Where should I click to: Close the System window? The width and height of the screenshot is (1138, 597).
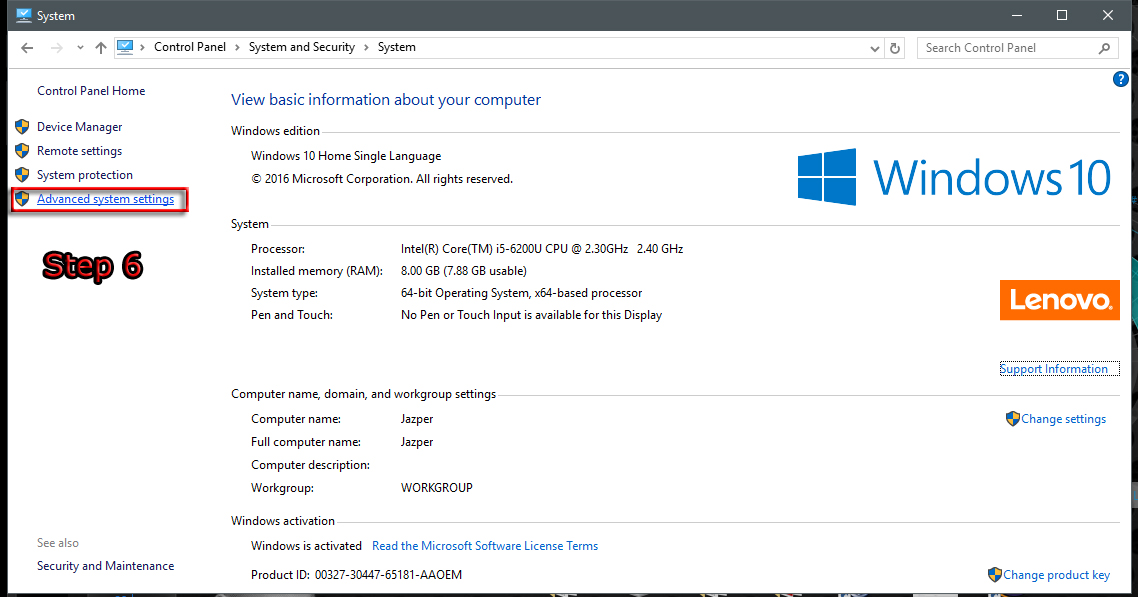(1108, 15)
